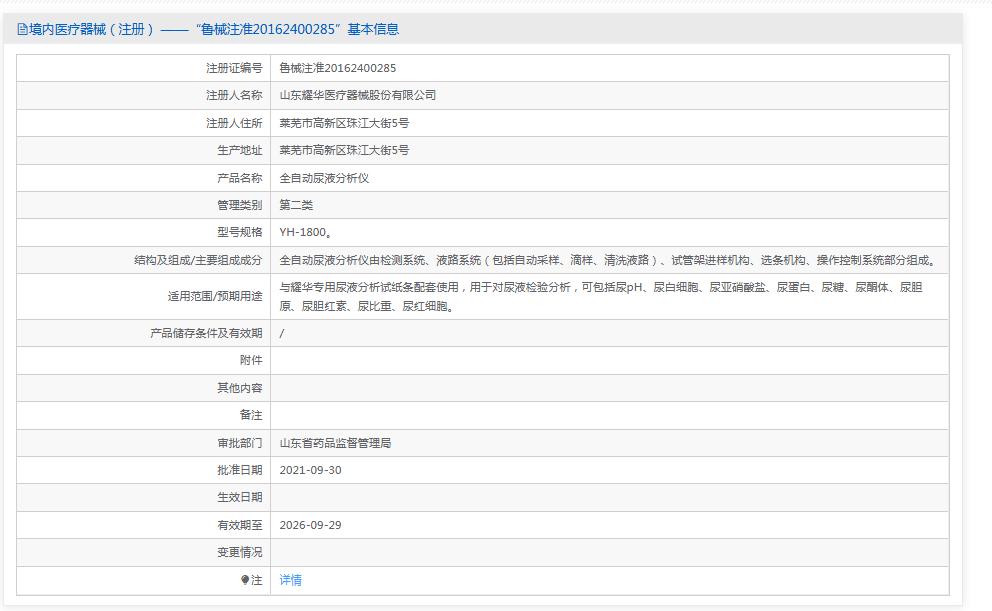Select intended use text starting 与耀华专用尿液分析试纸条
This screenshot has height=611, width=992.
[x=601, y=297]
